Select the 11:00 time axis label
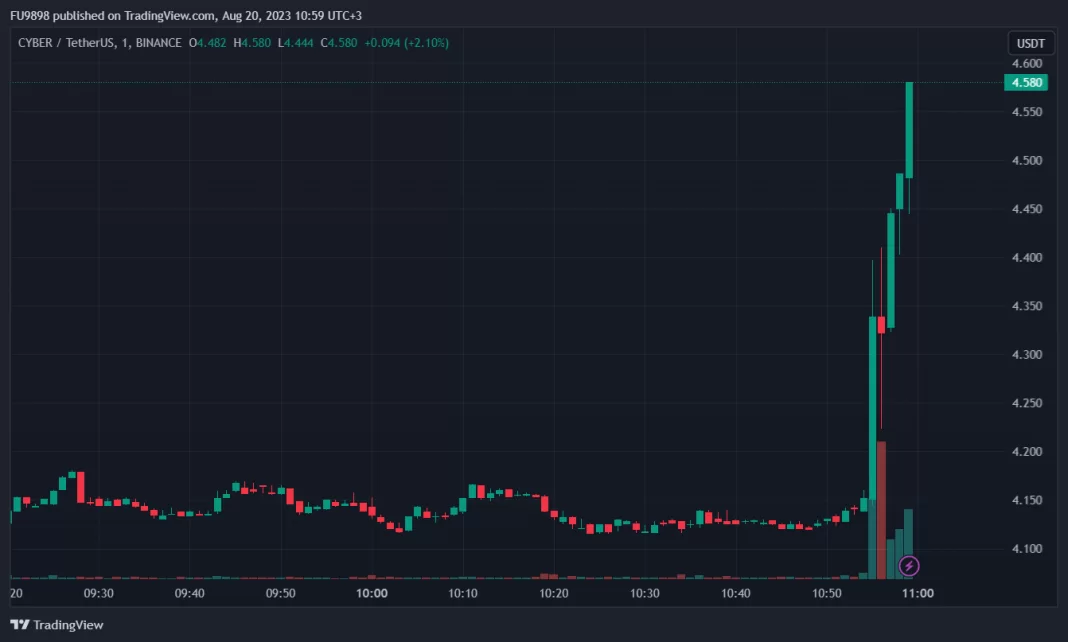1068x642 pixels. coord(918,593)
